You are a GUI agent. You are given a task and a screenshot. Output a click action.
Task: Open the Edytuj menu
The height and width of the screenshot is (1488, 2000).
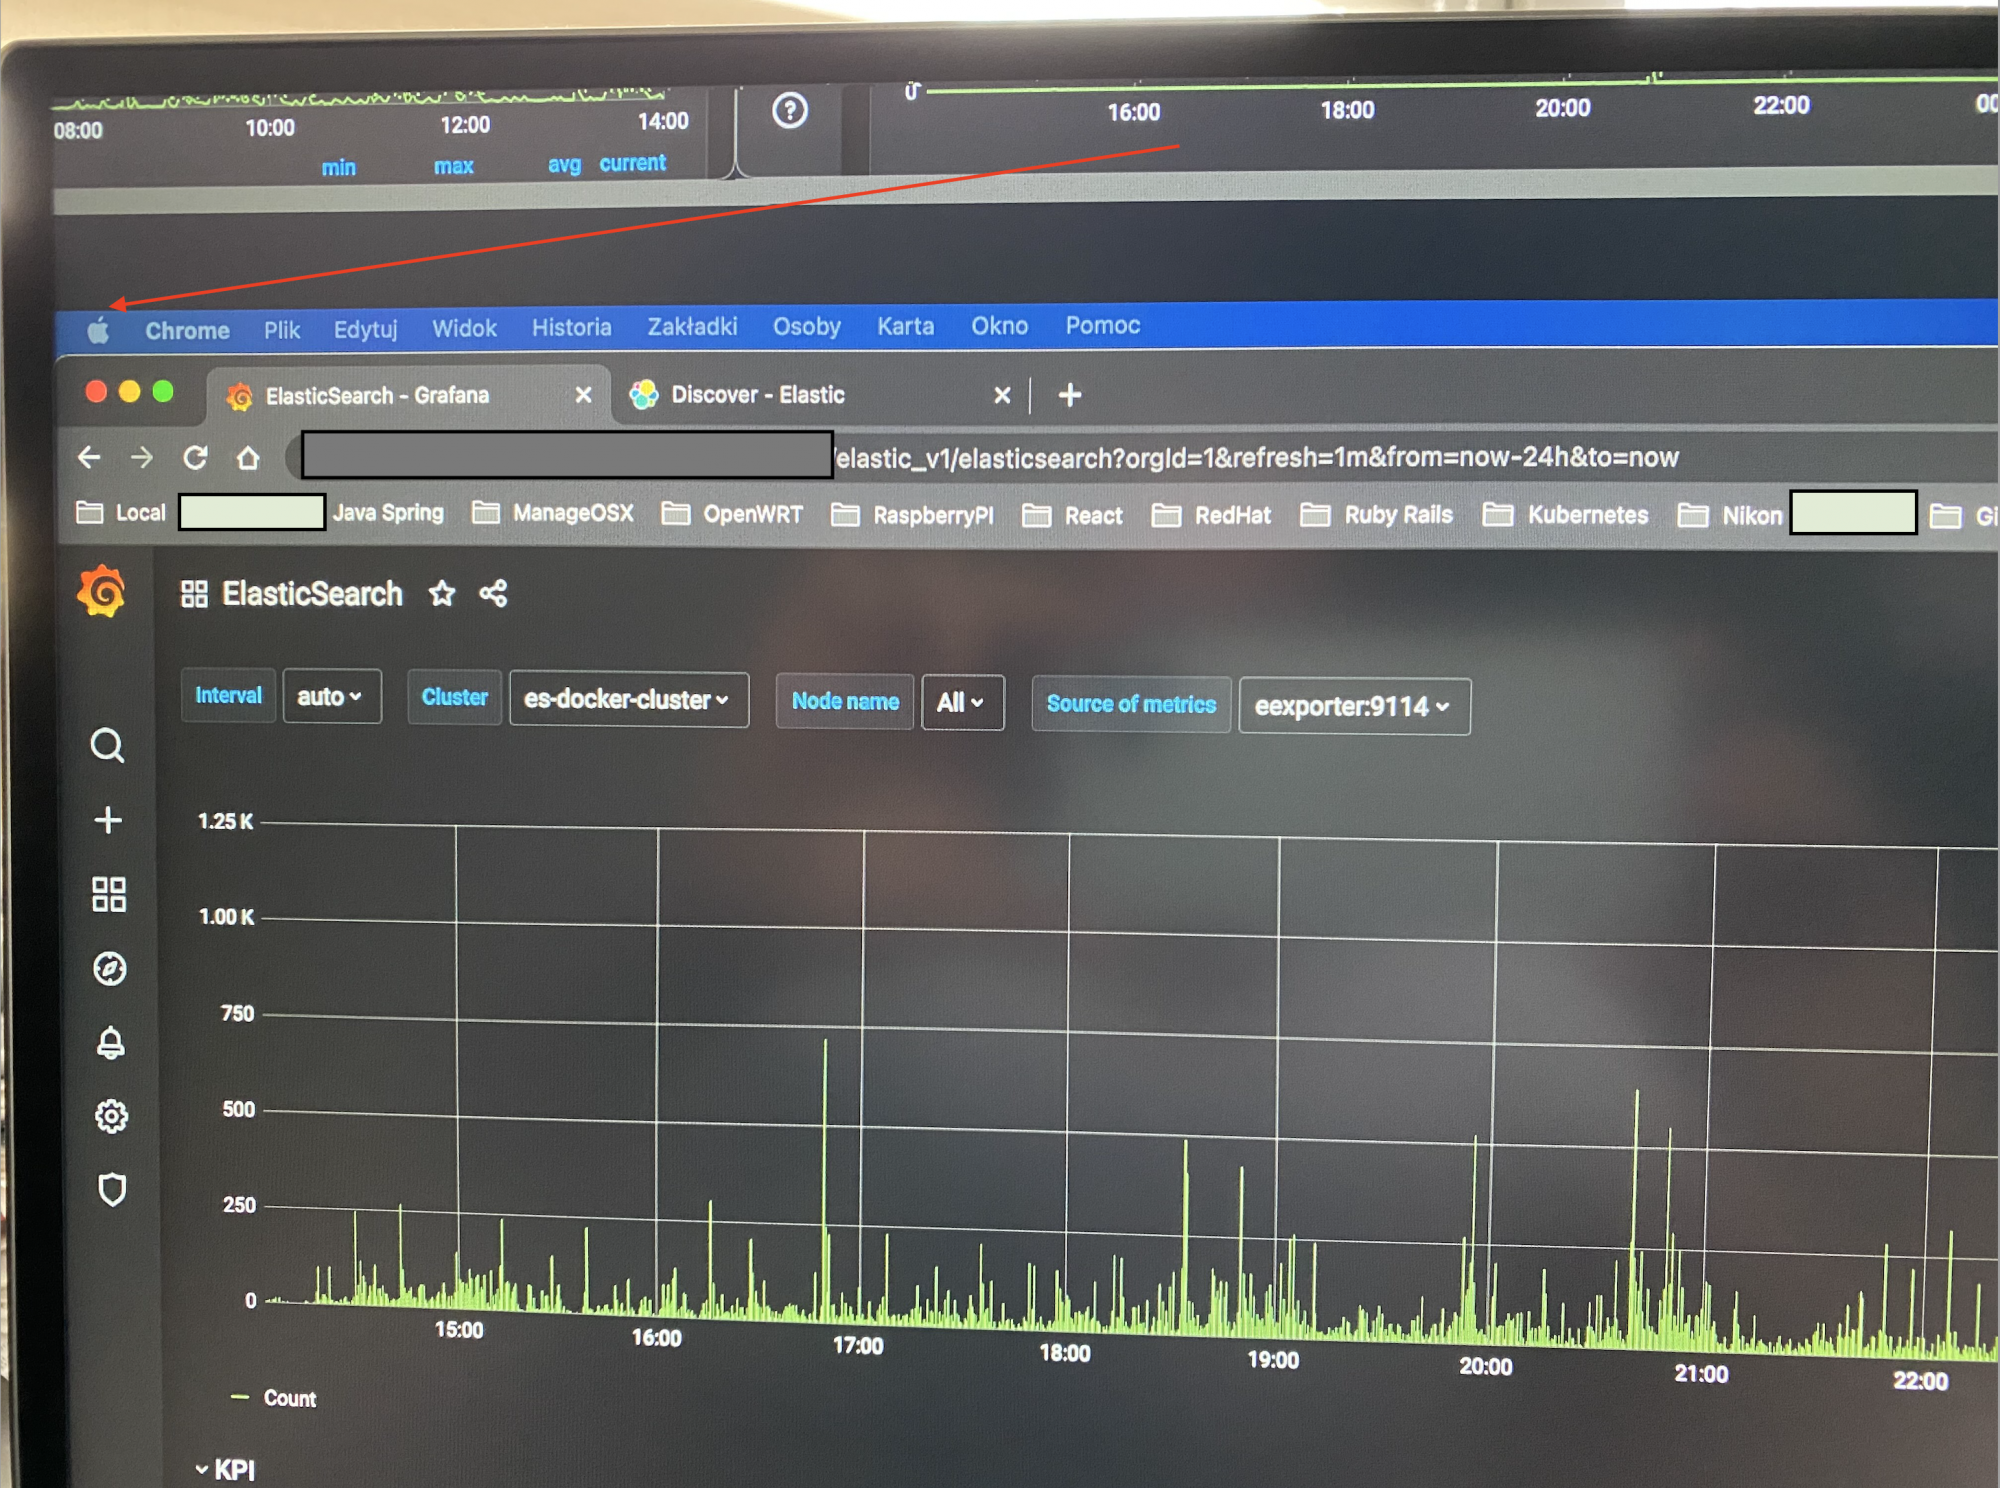point(365,329)
